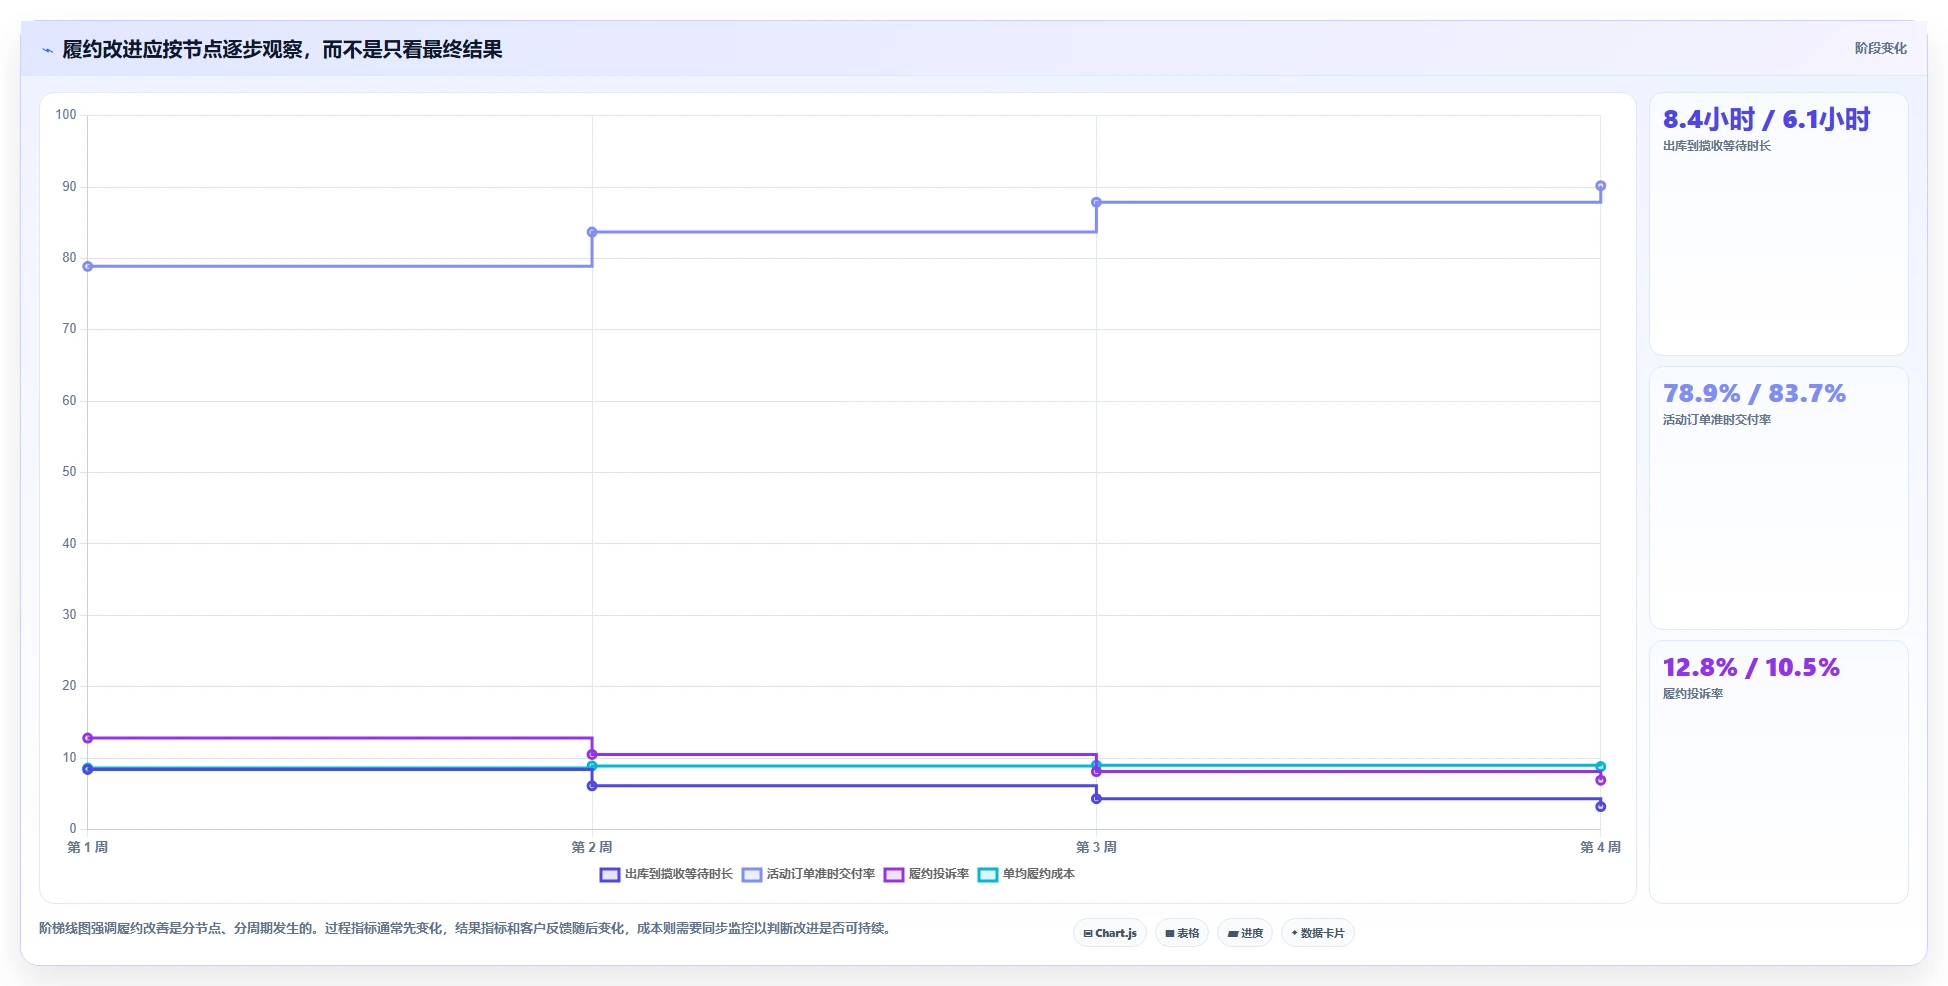Screen dimensions: 1948x986
Task: Click the 准时交付率 data point at 第 4 周
Action: tap(1600, 186)
